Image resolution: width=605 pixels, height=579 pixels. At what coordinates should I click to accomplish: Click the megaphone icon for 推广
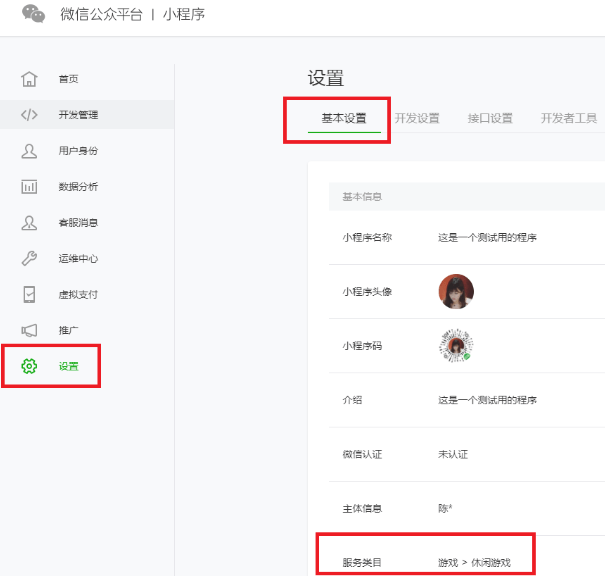(x=29, y=331)
